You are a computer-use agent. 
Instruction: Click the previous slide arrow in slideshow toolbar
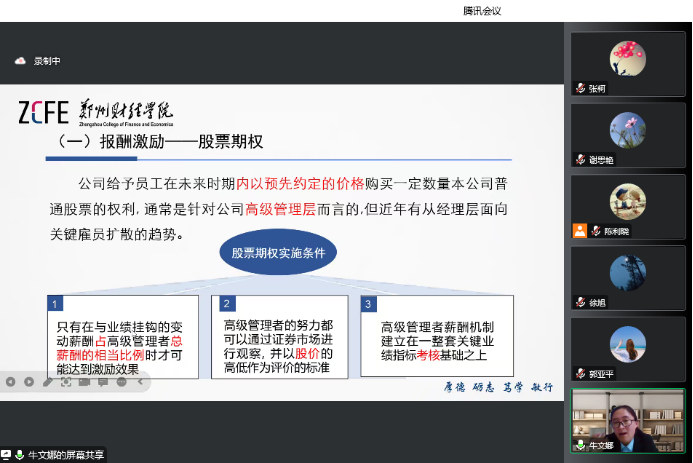(10, 381)
